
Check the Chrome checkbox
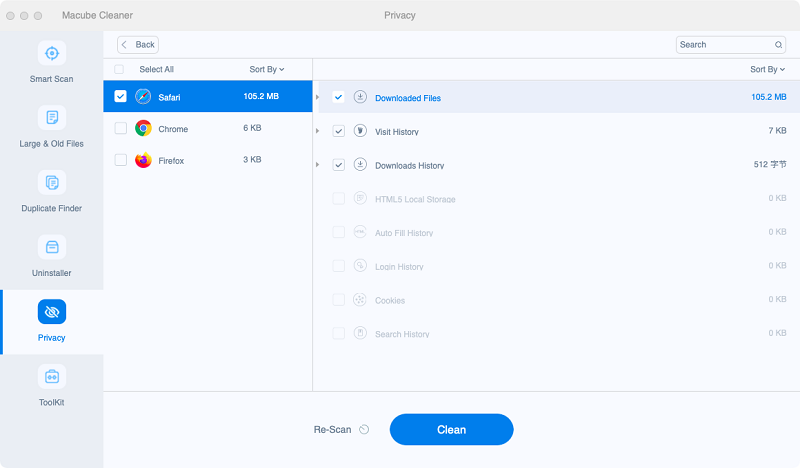(121, 128)
